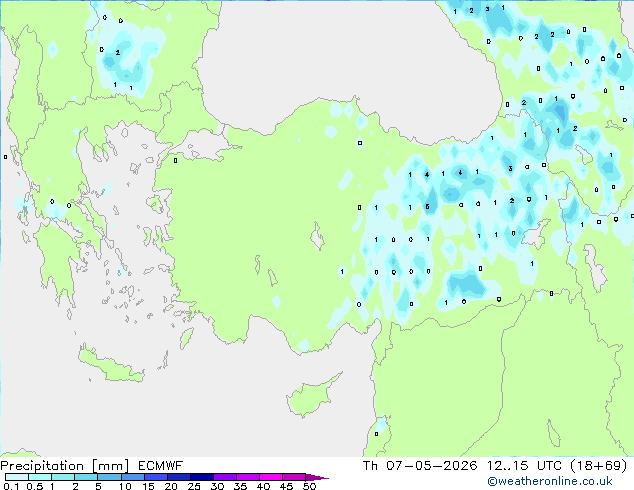Click the legend swatch between 10 and 15
634x490 pixels.
coord(133,477)
